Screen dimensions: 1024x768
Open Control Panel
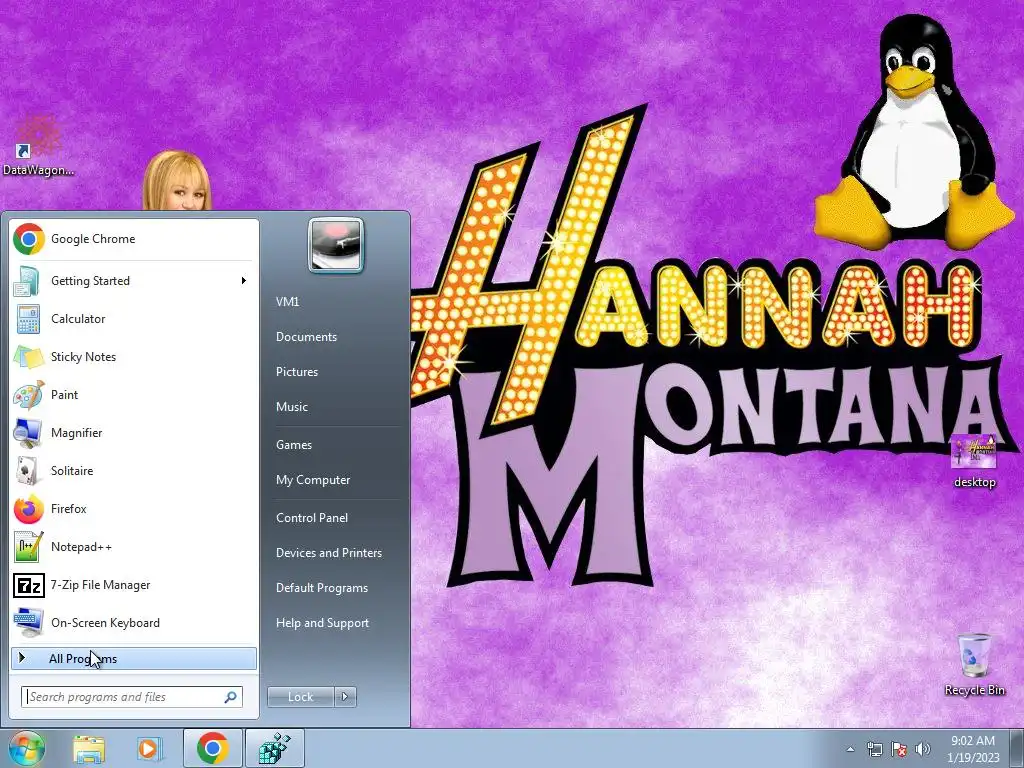coord(312,518)
